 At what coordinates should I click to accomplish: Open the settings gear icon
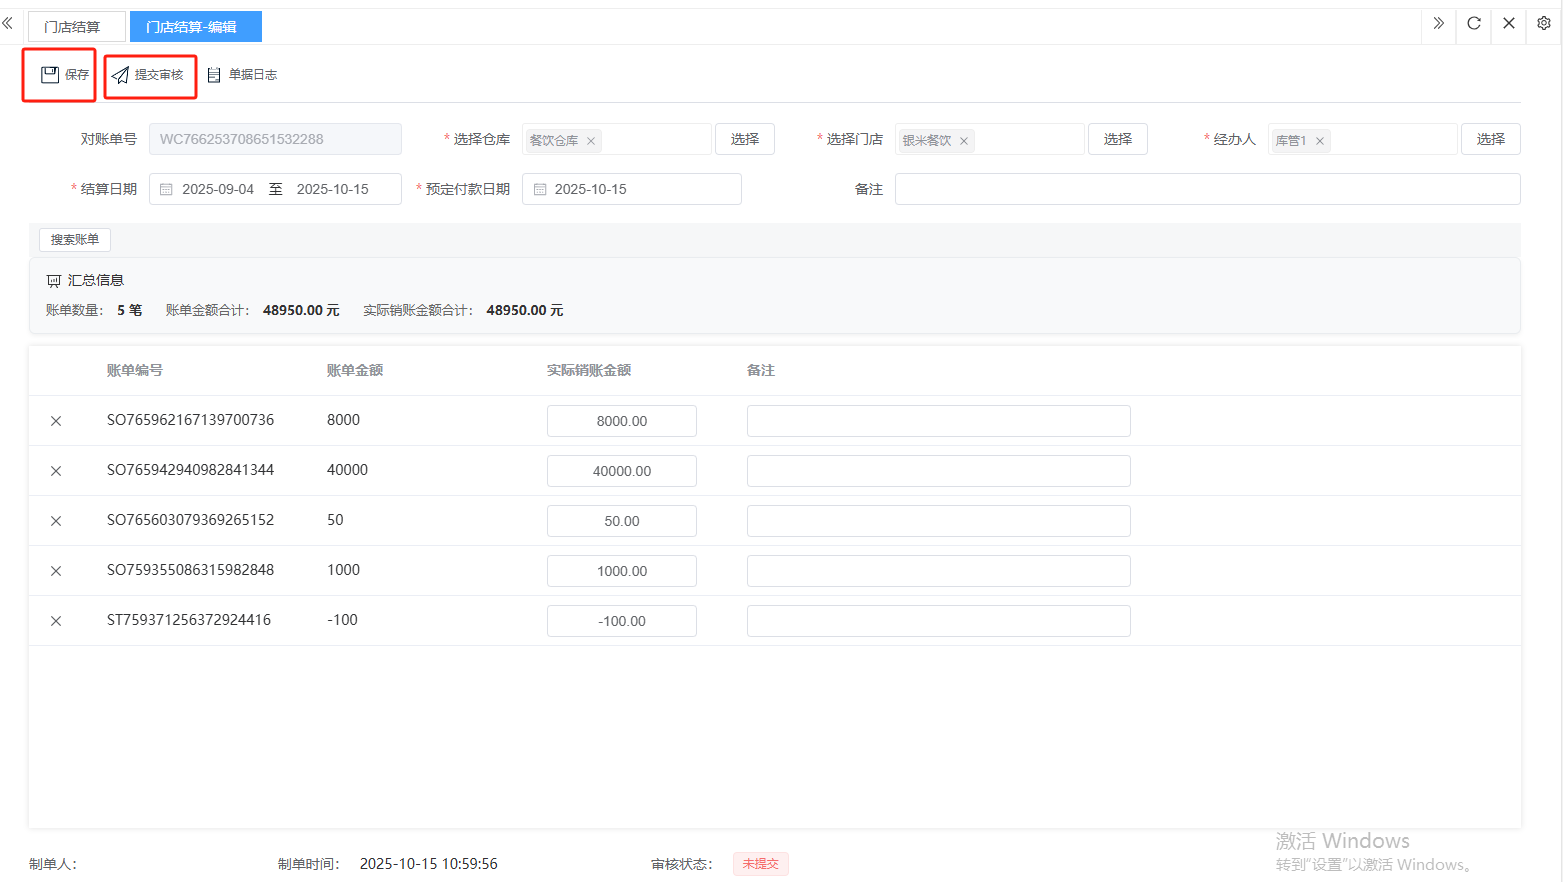(1544, 23)
